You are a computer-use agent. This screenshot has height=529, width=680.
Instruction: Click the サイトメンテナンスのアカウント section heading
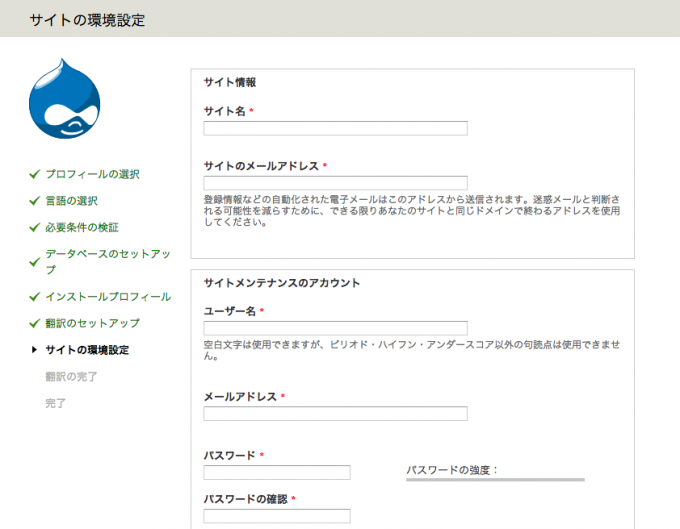click(x=282, y=283)
